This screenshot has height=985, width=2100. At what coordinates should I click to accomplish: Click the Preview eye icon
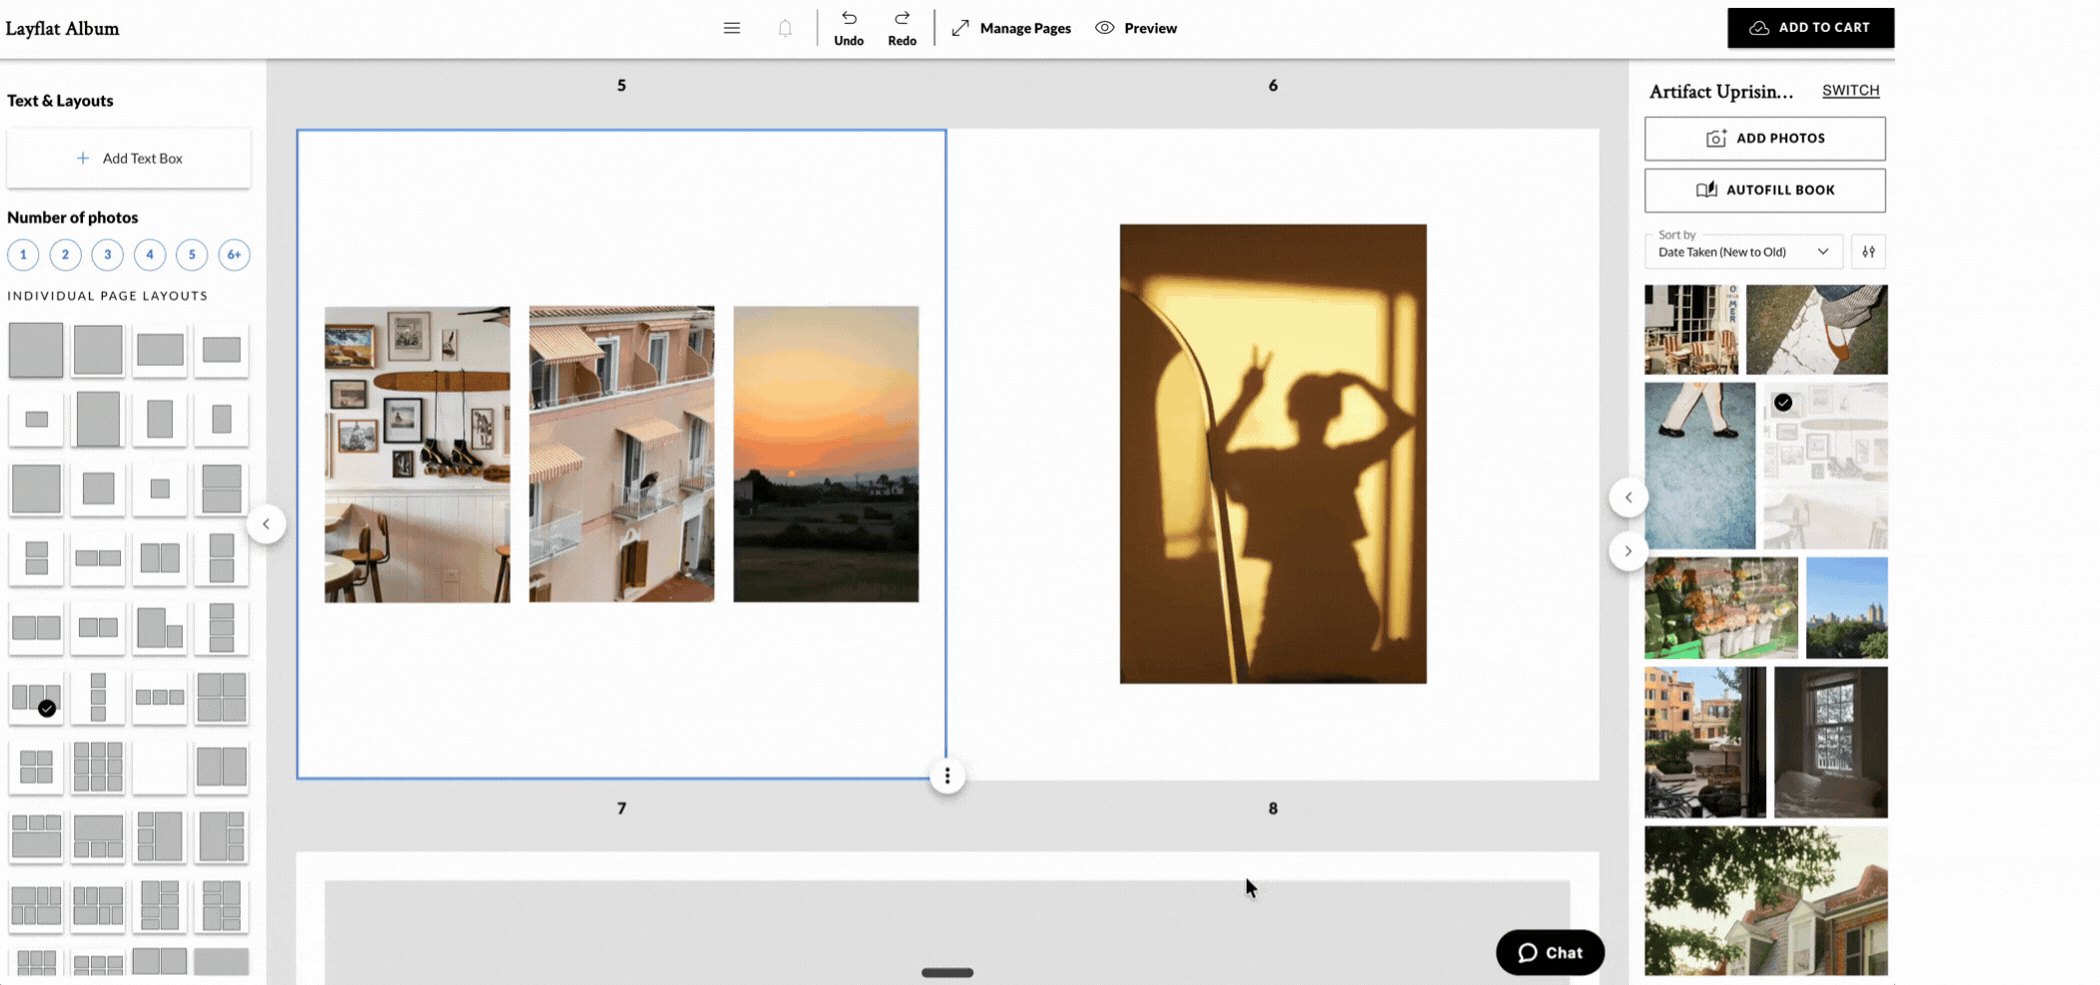(x=1104, y=27)
